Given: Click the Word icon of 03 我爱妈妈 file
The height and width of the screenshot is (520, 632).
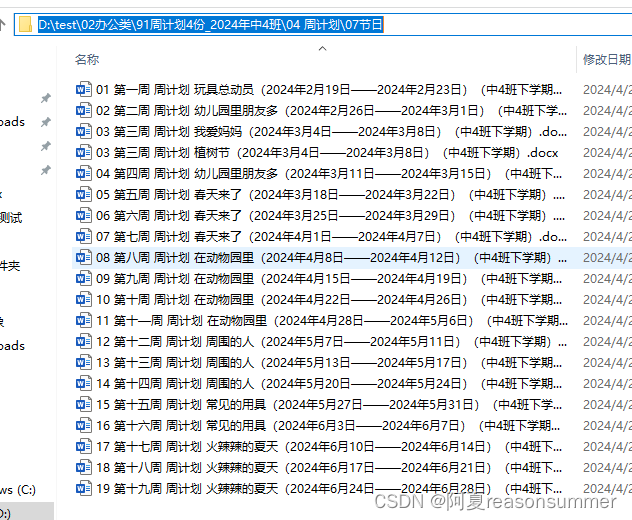Looking at the screenshot, I should point(83,131).
